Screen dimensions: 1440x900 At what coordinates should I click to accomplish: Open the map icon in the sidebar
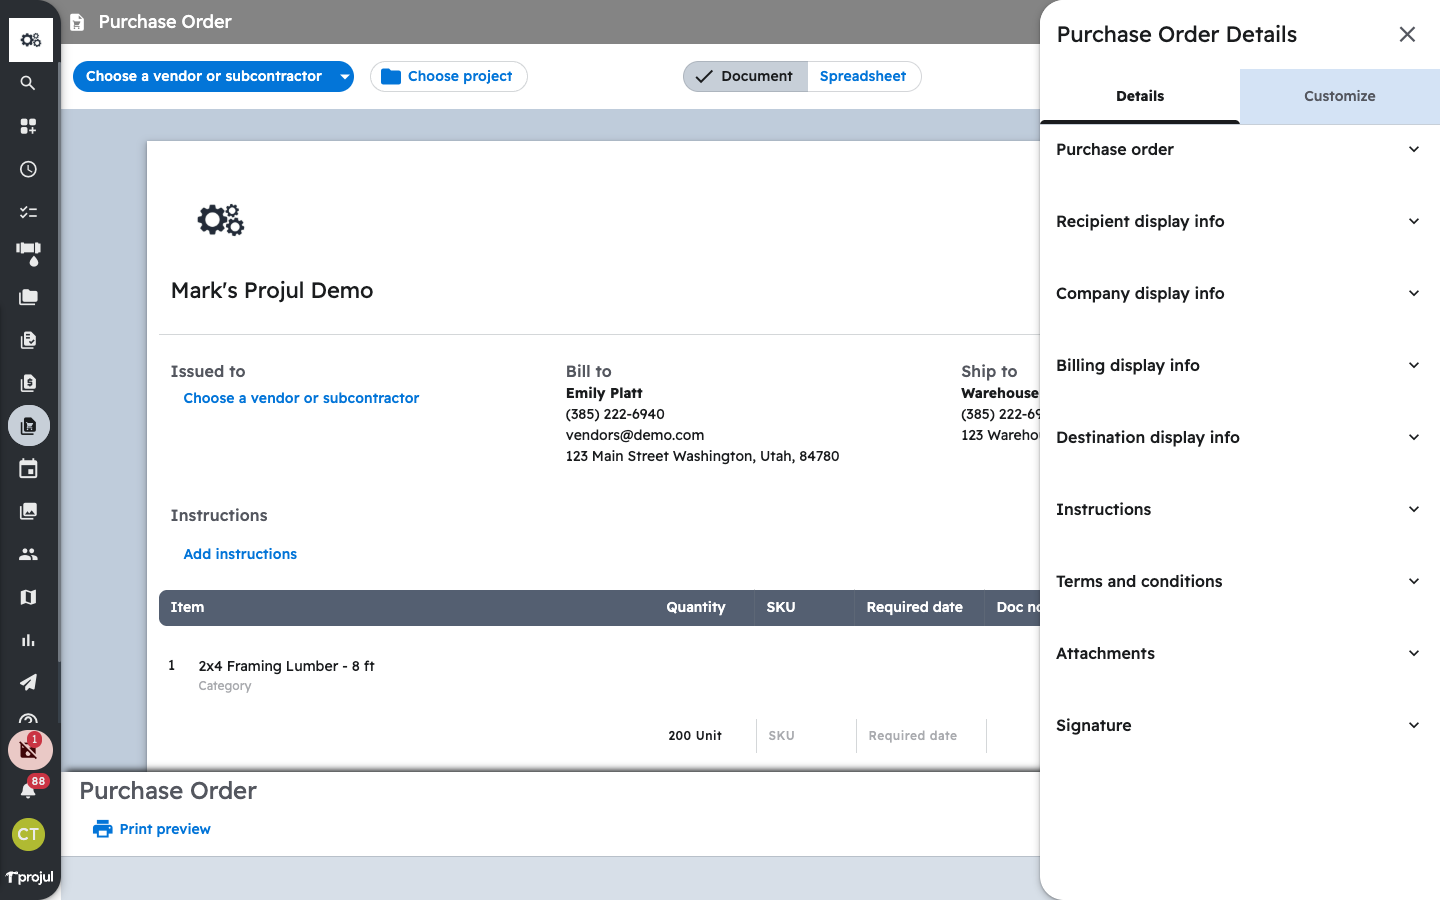pyautogui.click(x=28, y=597)
